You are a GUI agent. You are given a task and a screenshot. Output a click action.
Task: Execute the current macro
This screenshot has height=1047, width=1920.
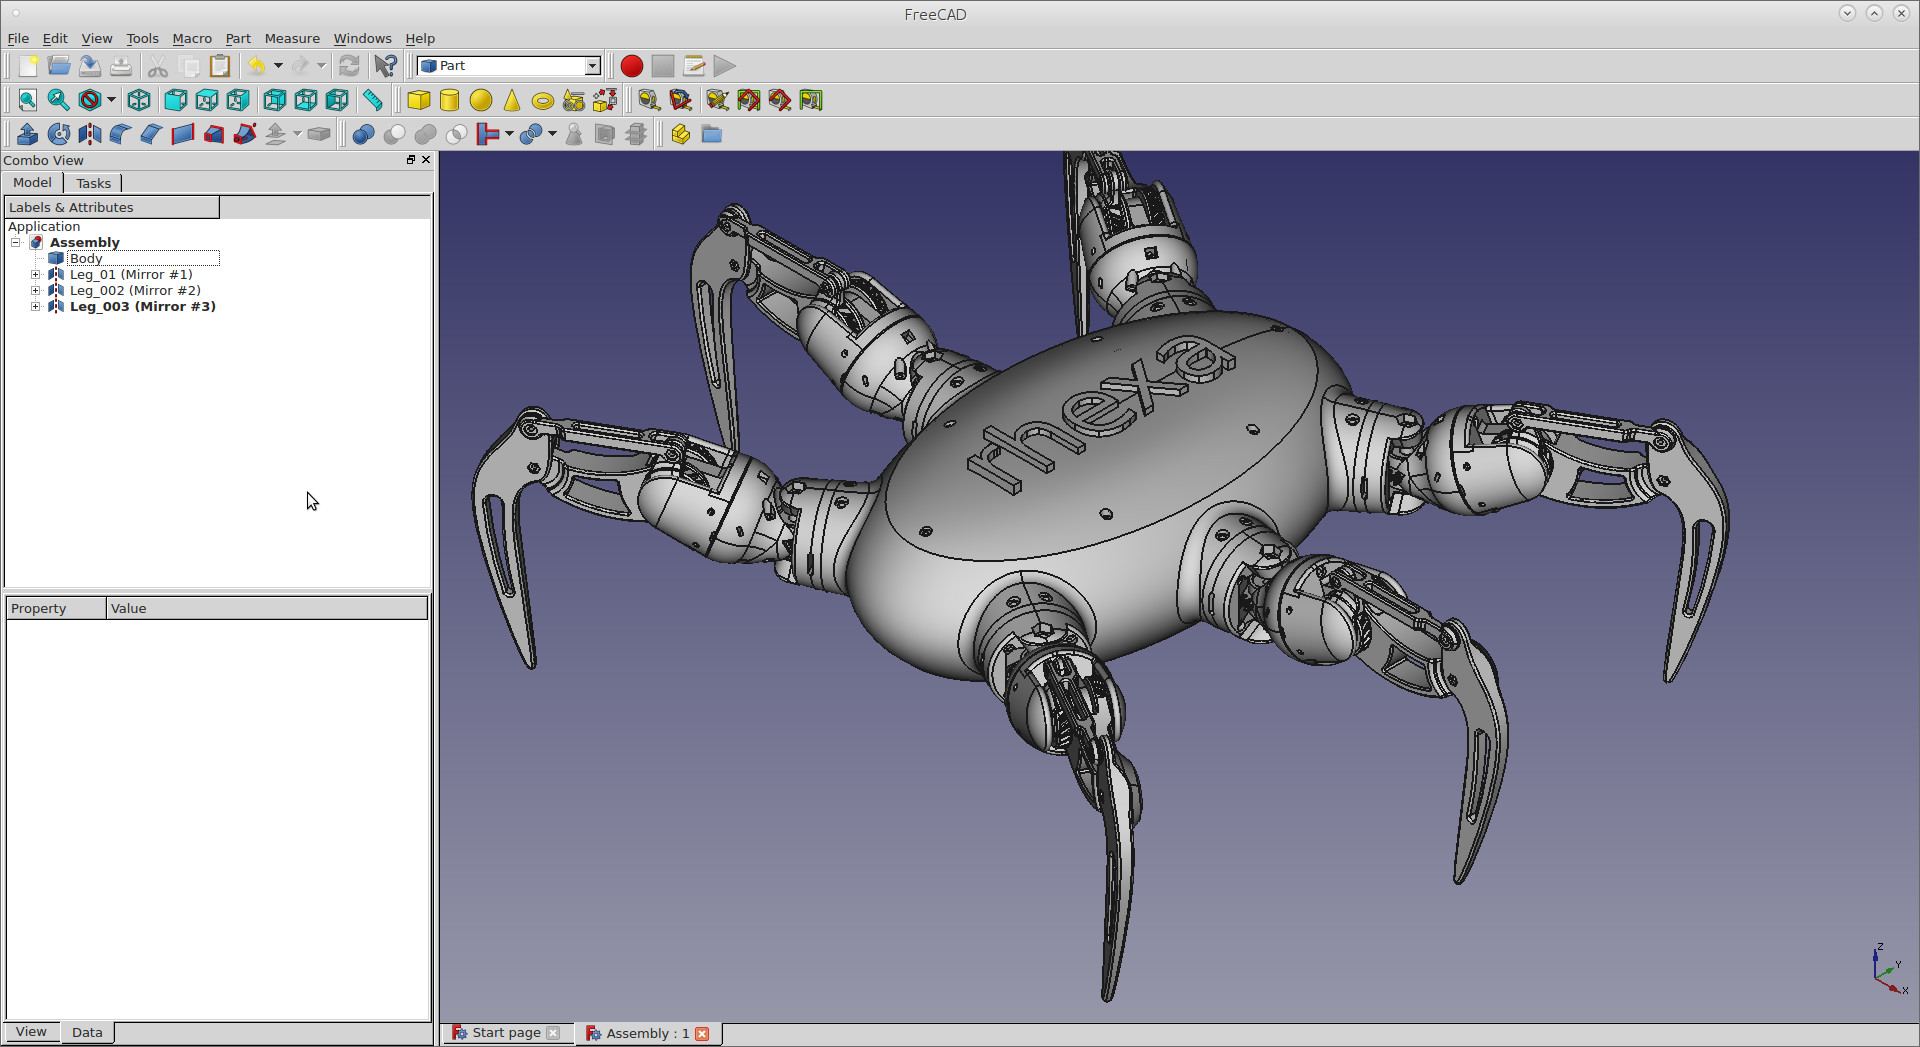click(723, 66)
